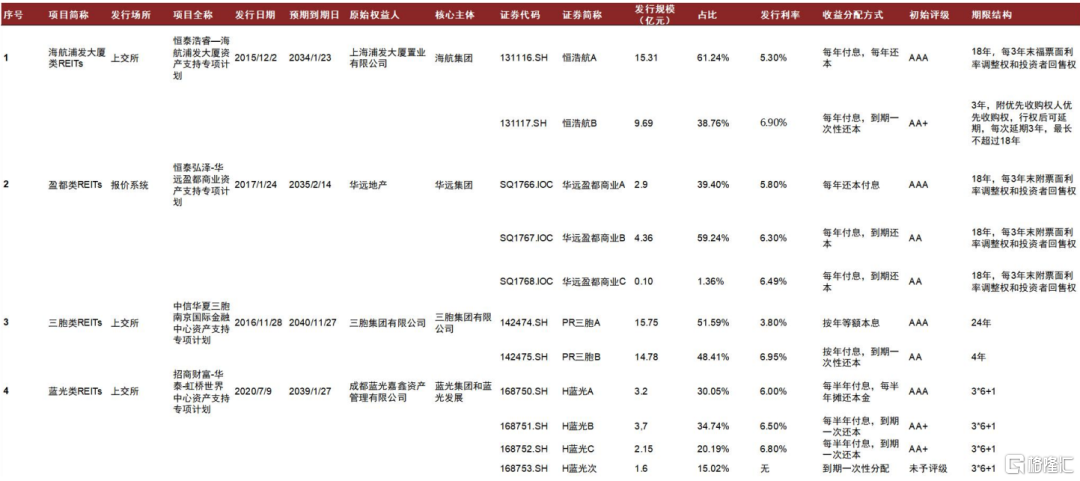The image size is (1080, 481).
Task: Click the 3.80% interest rate cell
Action: click(773, 323)
